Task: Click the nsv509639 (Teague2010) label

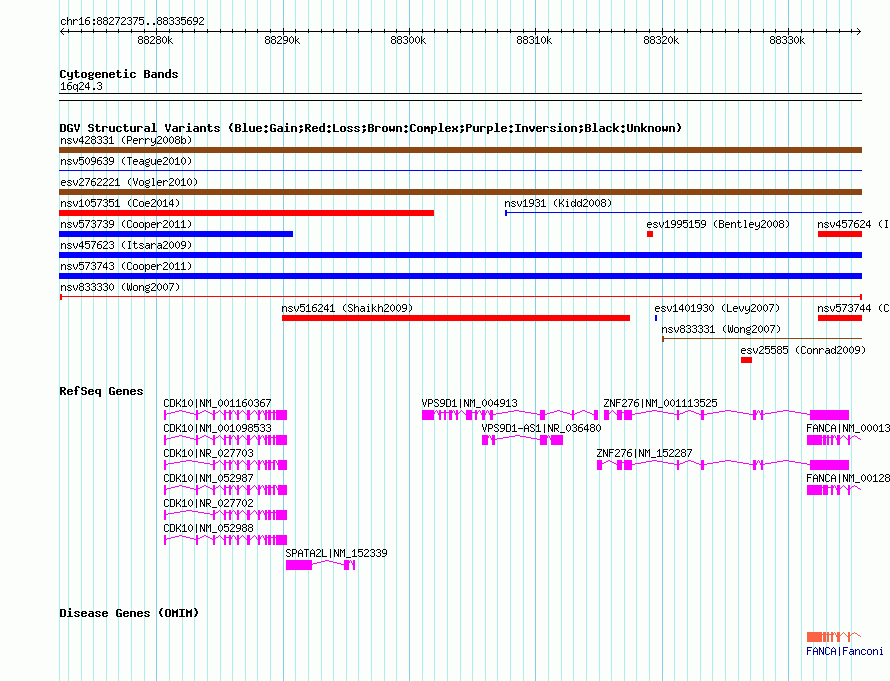Action: click(126, 161)
